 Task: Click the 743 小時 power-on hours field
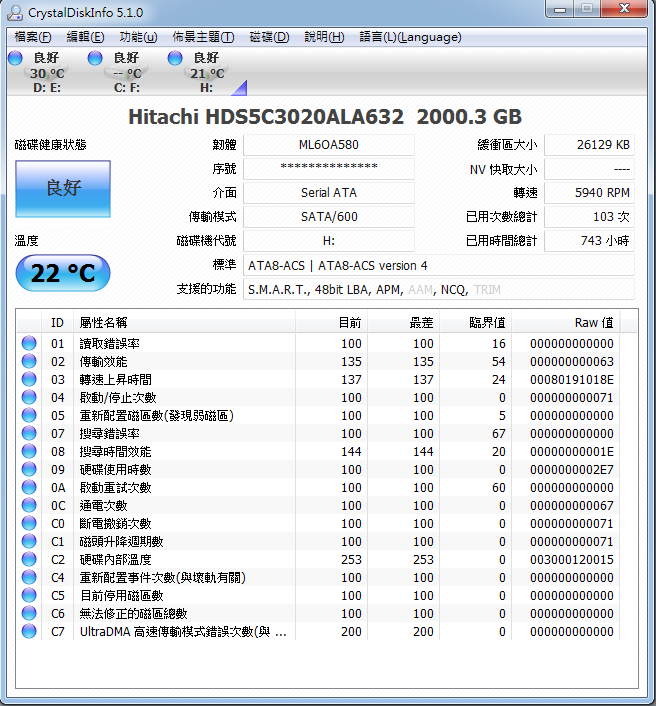pos(589,240)
